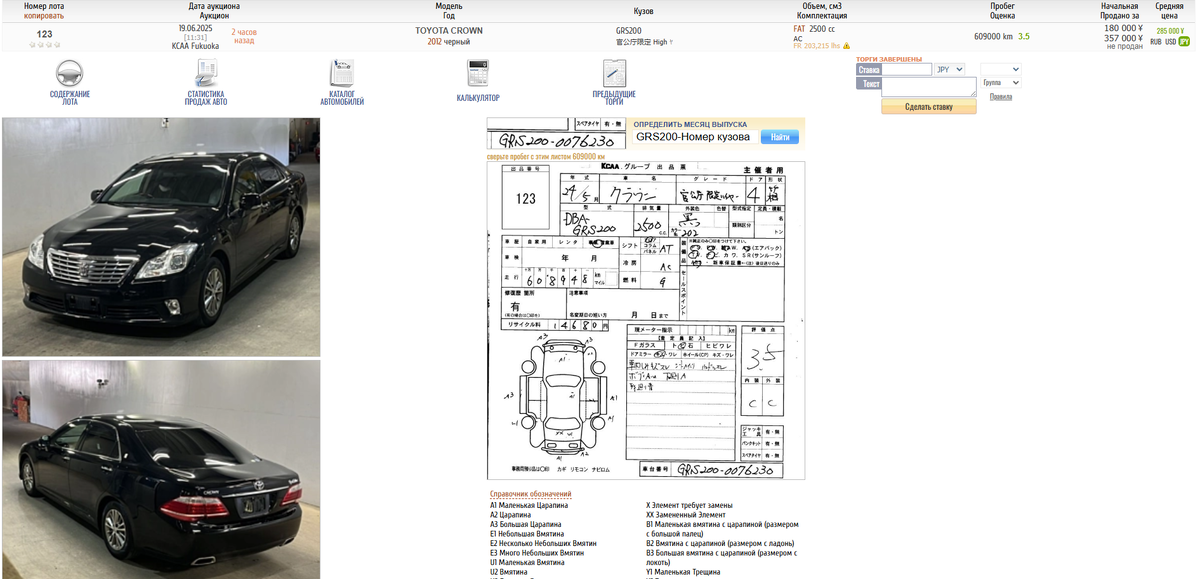Switch price currency to USD
The width and height of the screenshot is (1200, 579).
point(1170,42)
